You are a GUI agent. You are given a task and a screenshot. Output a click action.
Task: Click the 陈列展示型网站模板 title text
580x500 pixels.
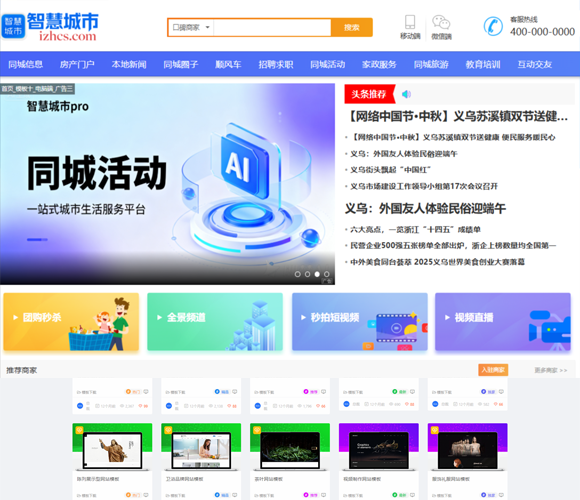pos(98,479)
